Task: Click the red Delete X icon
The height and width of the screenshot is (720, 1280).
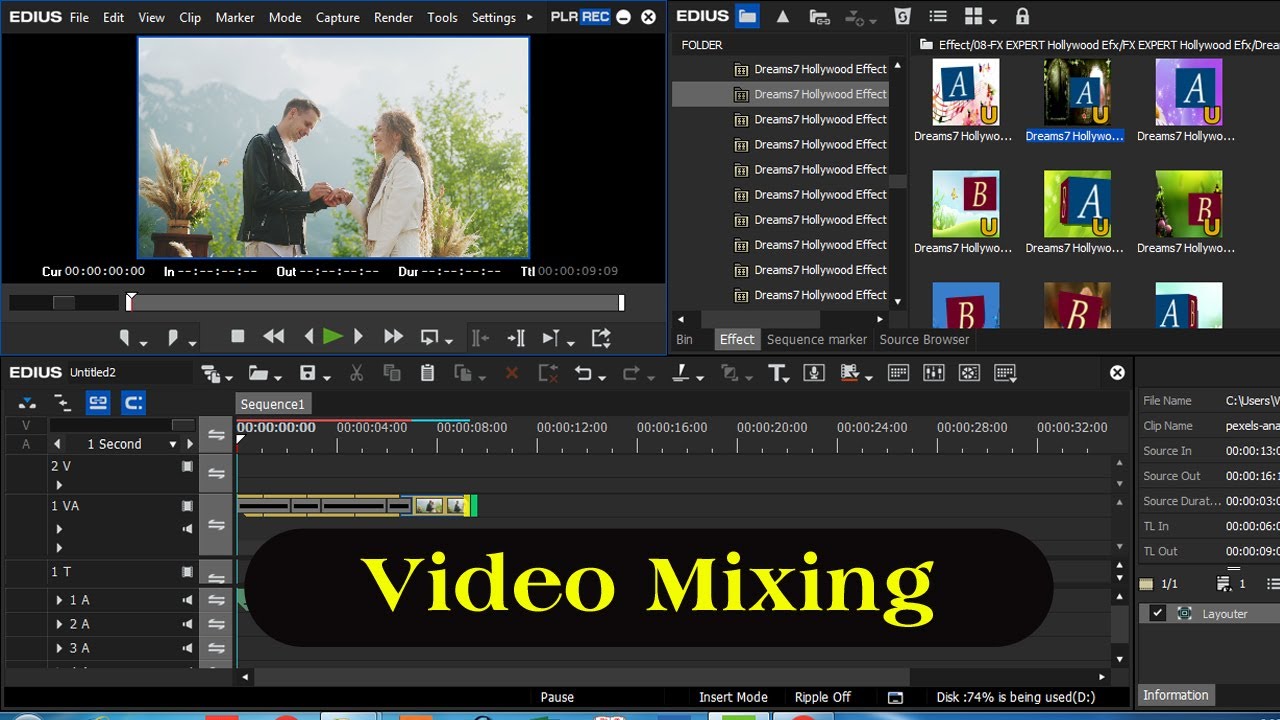Action: point(512,373)
